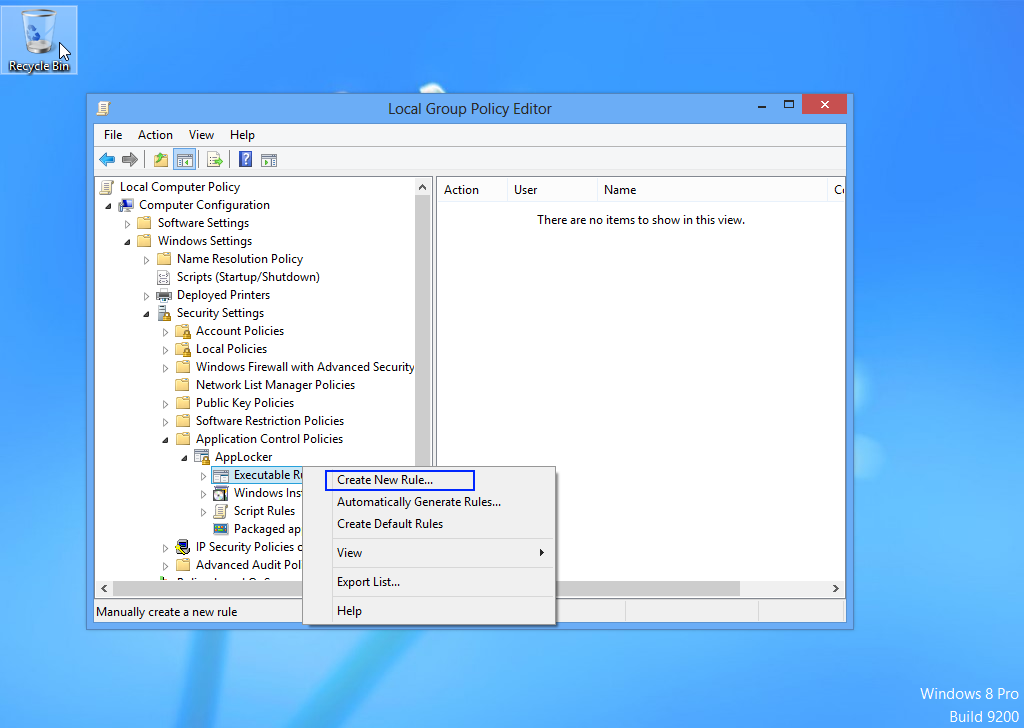This screenshot has height=728, width=1024.
Task: Click the Account Policies folder icon
Action: (x=183, y=331)
